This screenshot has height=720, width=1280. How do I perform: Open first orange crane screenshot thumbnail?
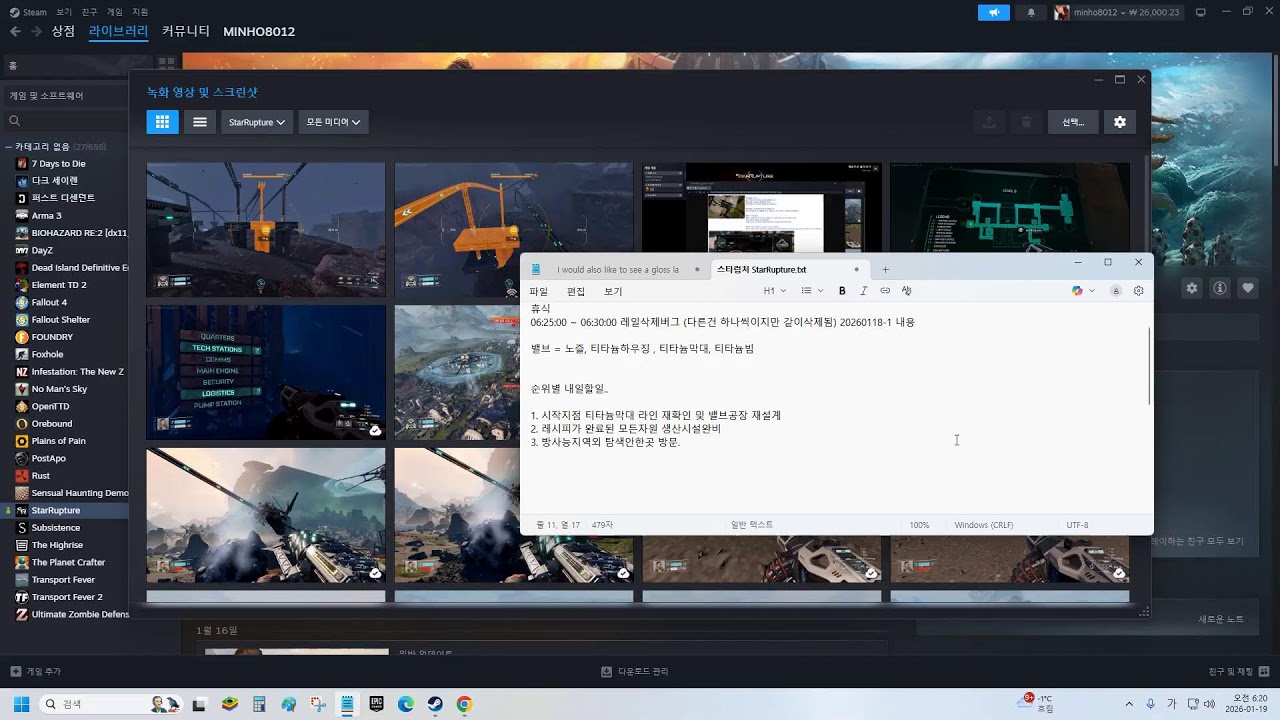coord(266,229)
